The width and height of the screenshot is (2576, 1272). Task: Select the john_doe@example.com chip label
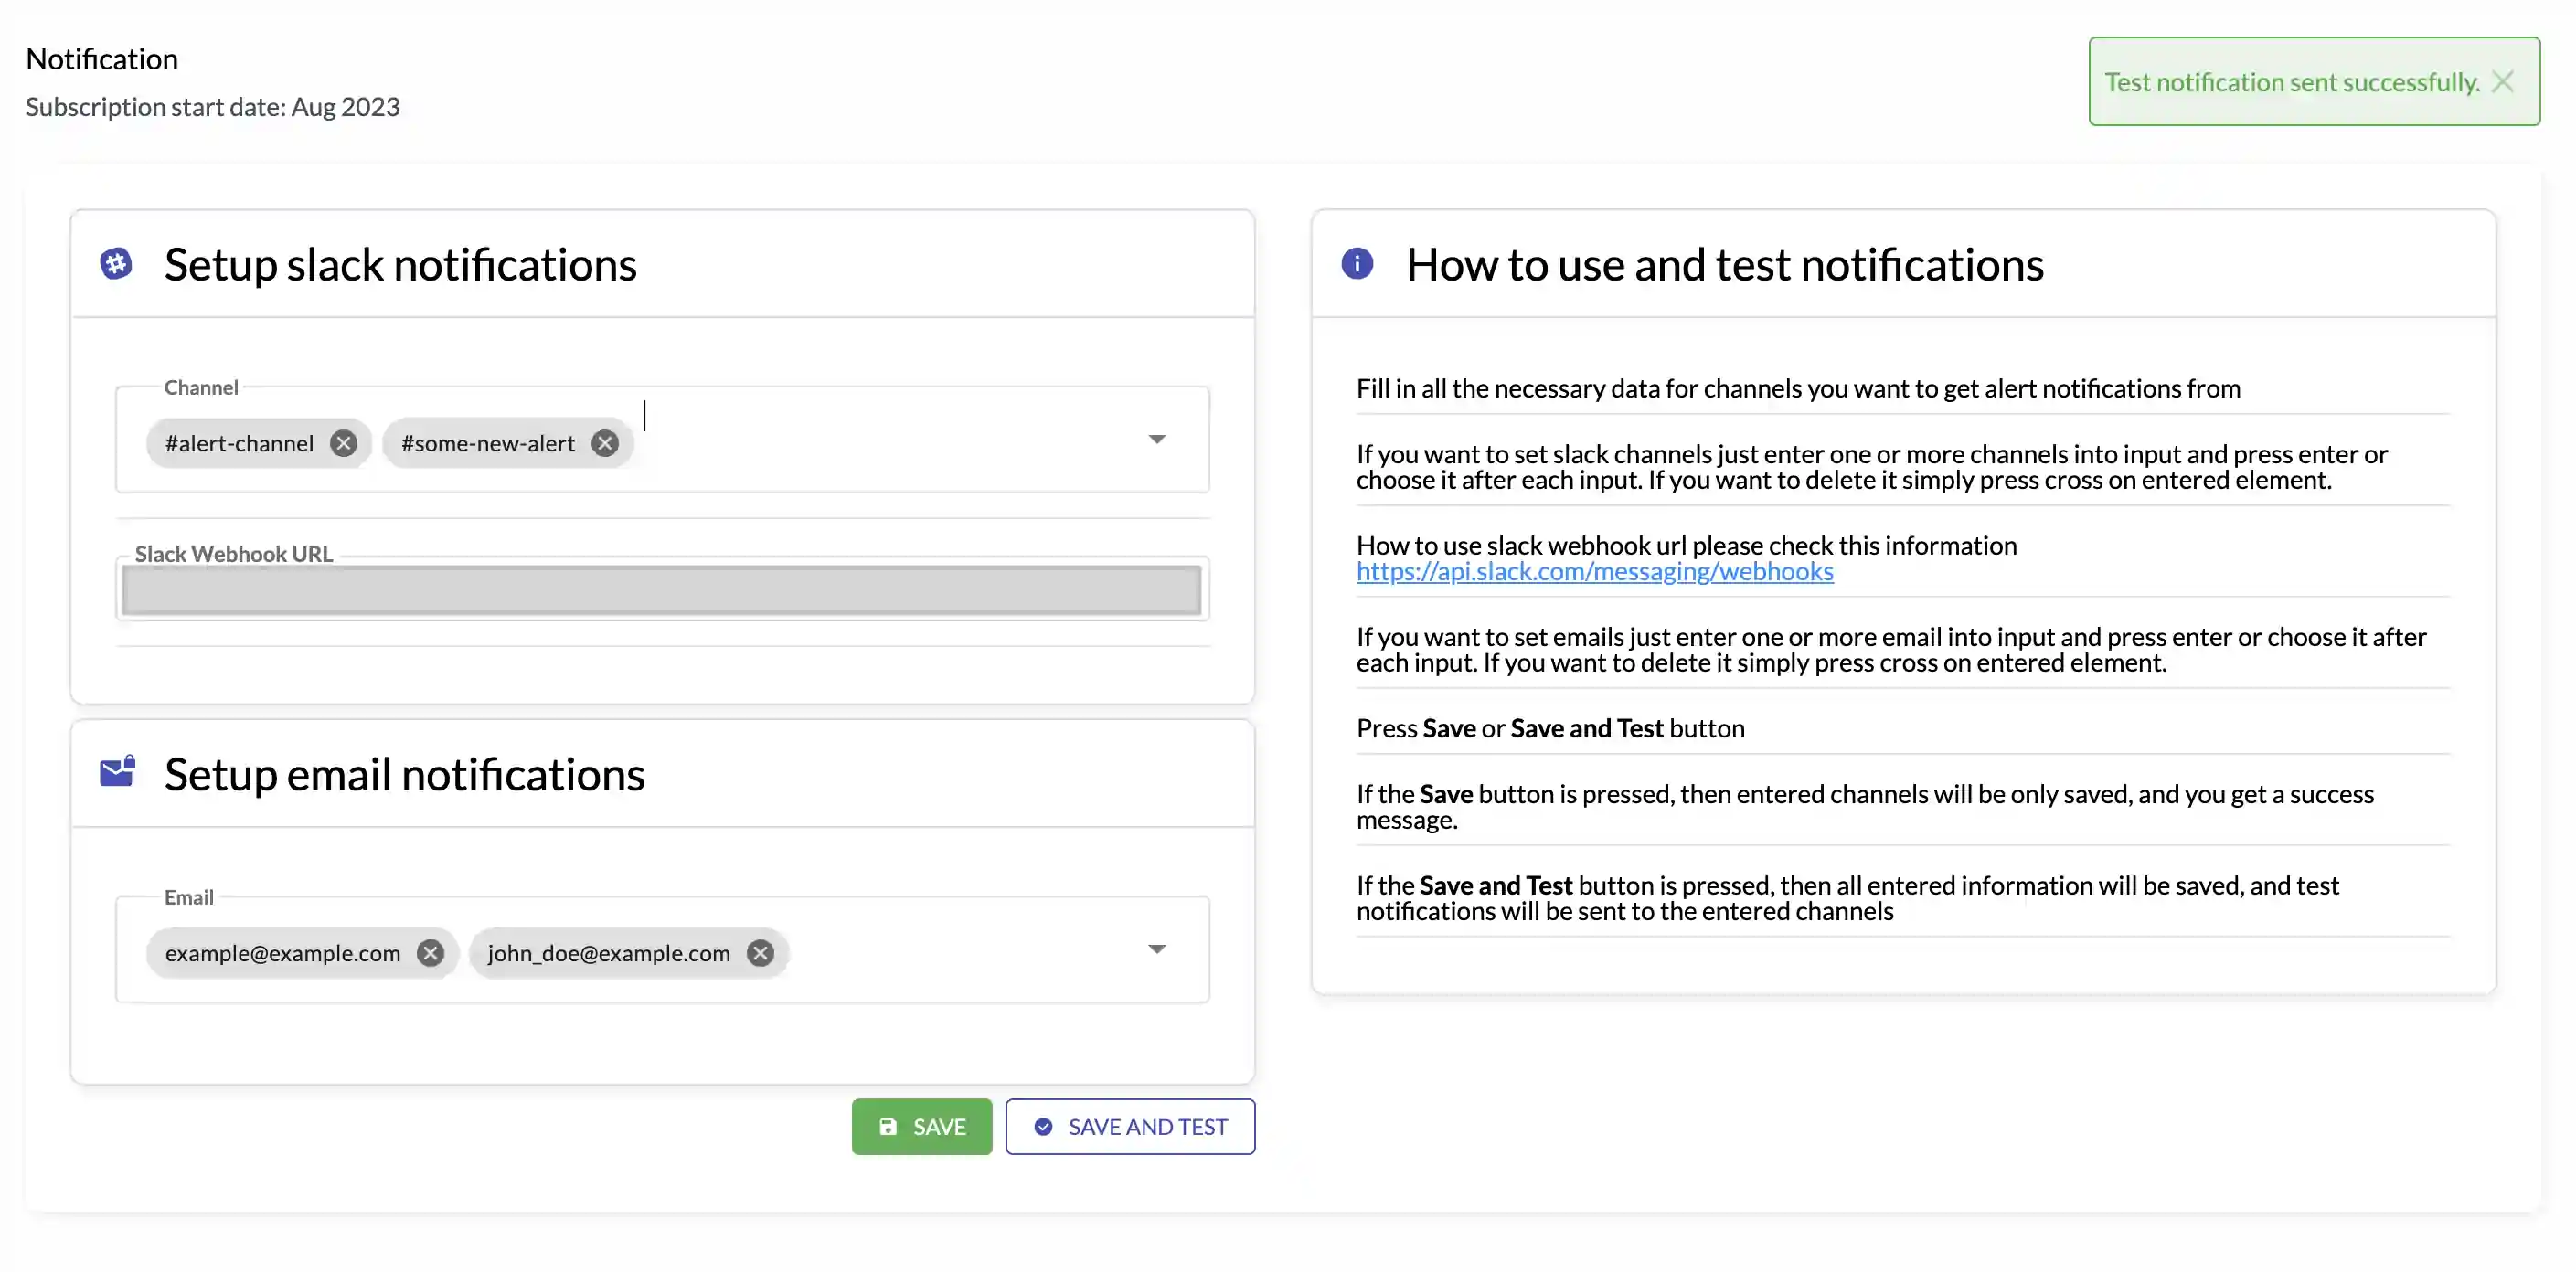(609, 953)
